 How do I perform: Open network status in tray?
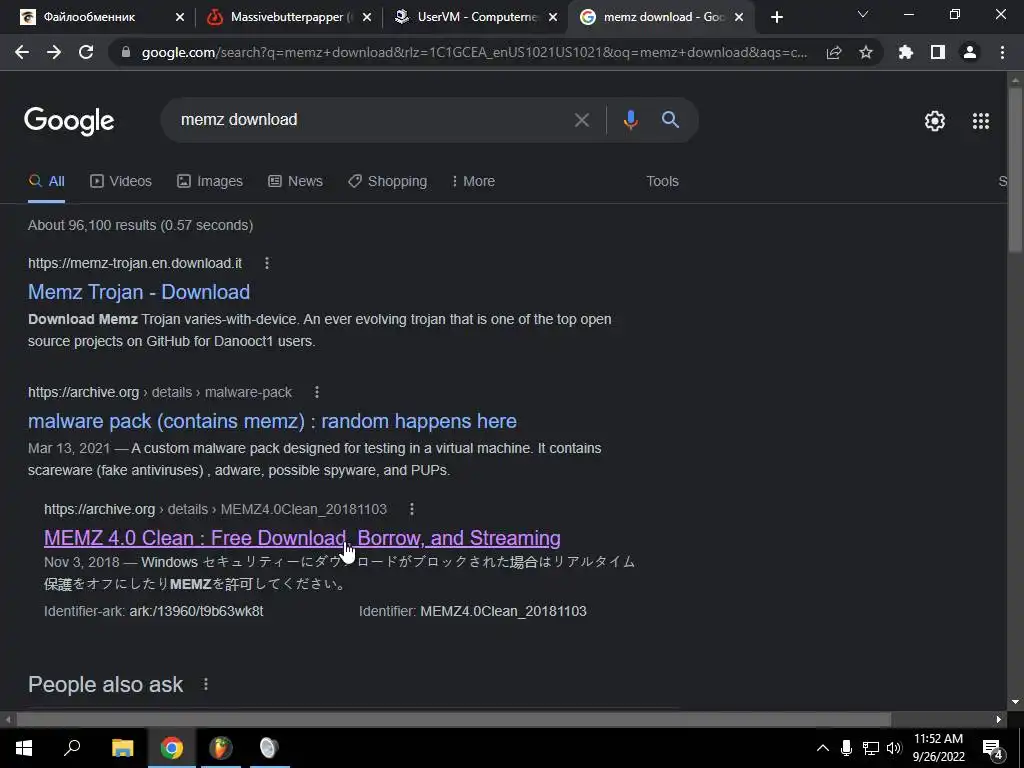(x=871, y=748)
